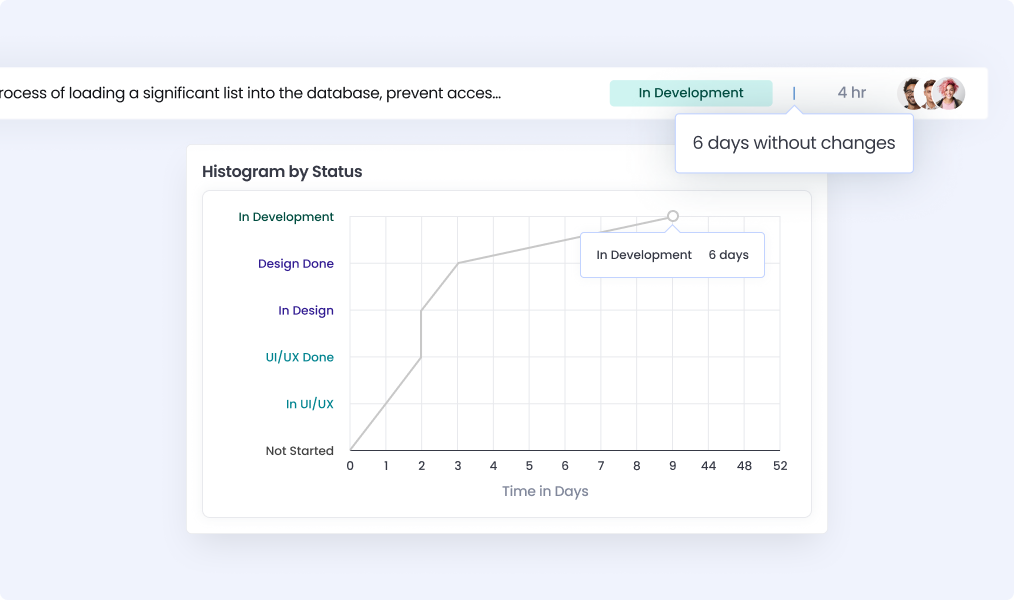The height and width of the screenshot is (600, 1014).
Task: Click day 44 on the x-axis
Action: (x=708, y=466)
